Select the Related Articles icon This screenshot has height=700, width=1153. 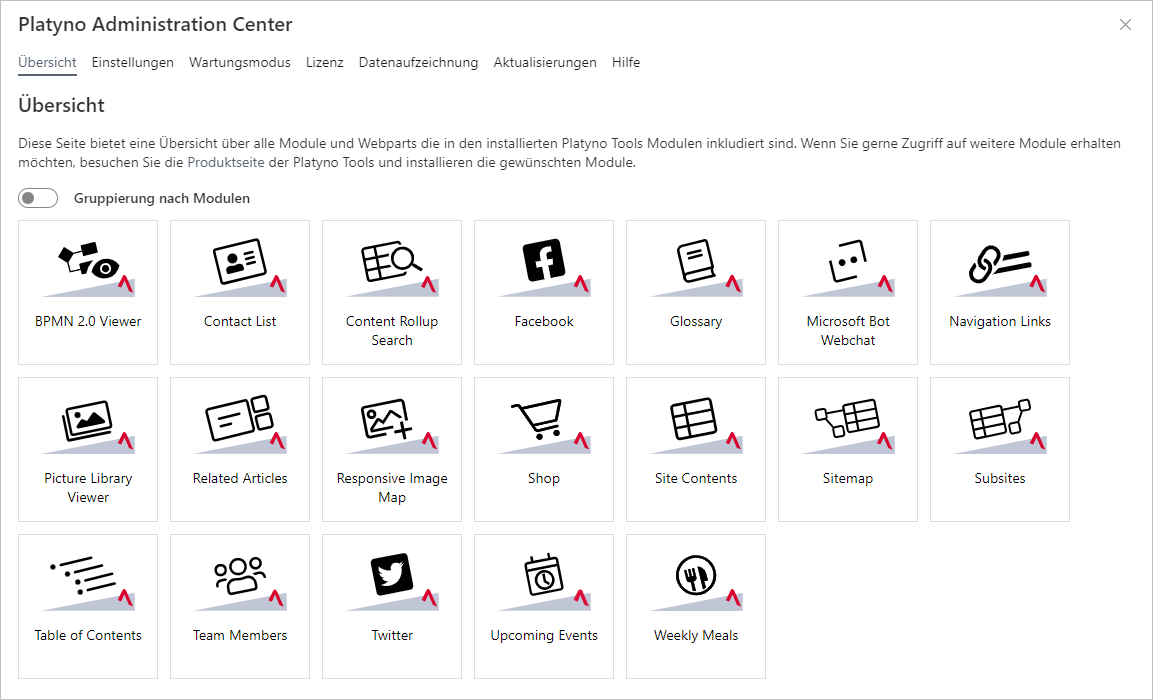[x=240, y=424]
